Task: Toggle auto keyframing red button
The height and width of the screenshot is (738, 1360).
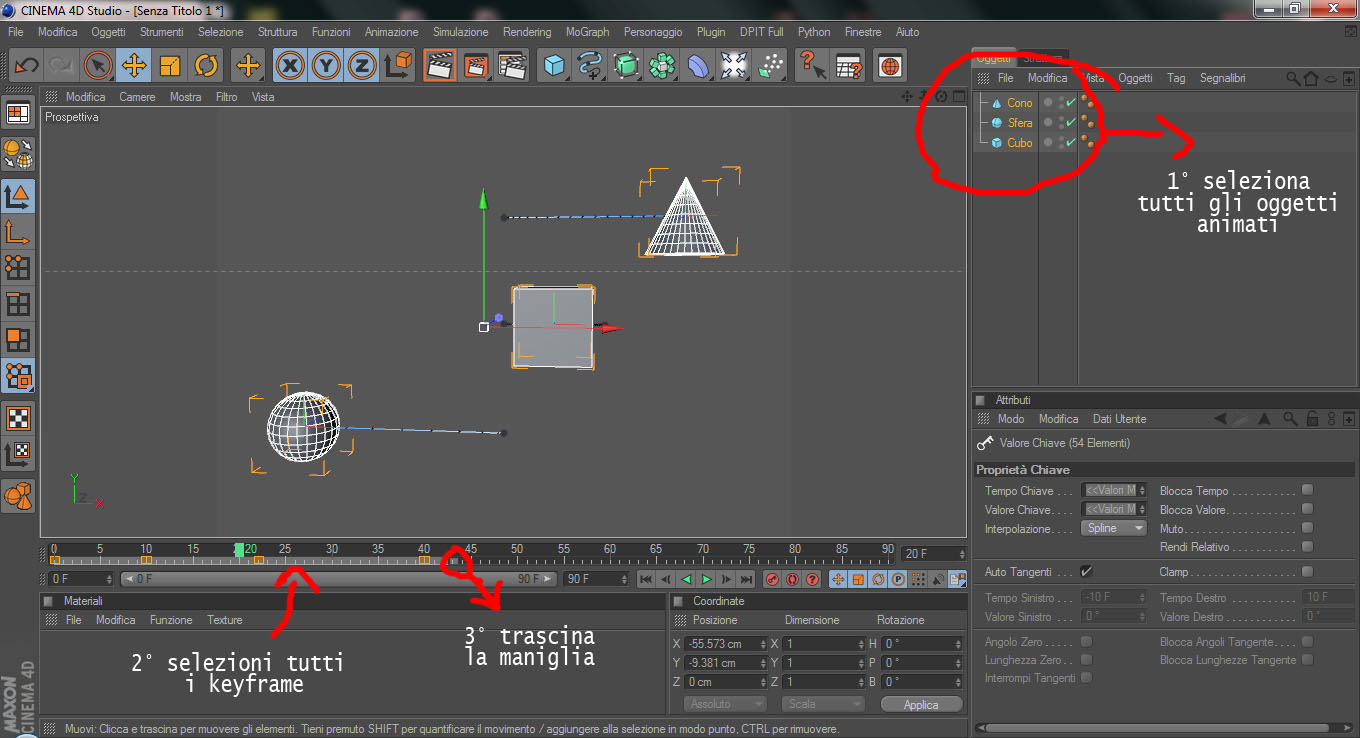Action: pyautogui.click(x=792, y=579)
